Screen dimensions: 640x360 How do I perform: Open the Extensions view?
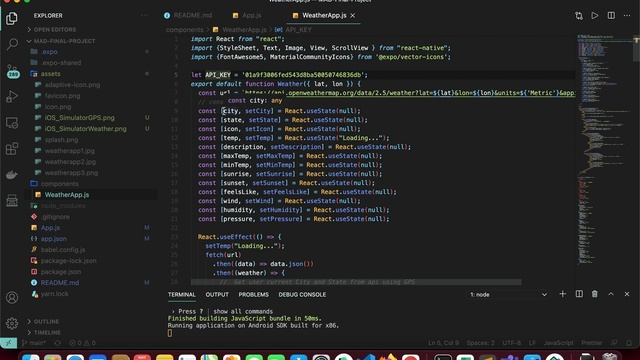(12, 149)
